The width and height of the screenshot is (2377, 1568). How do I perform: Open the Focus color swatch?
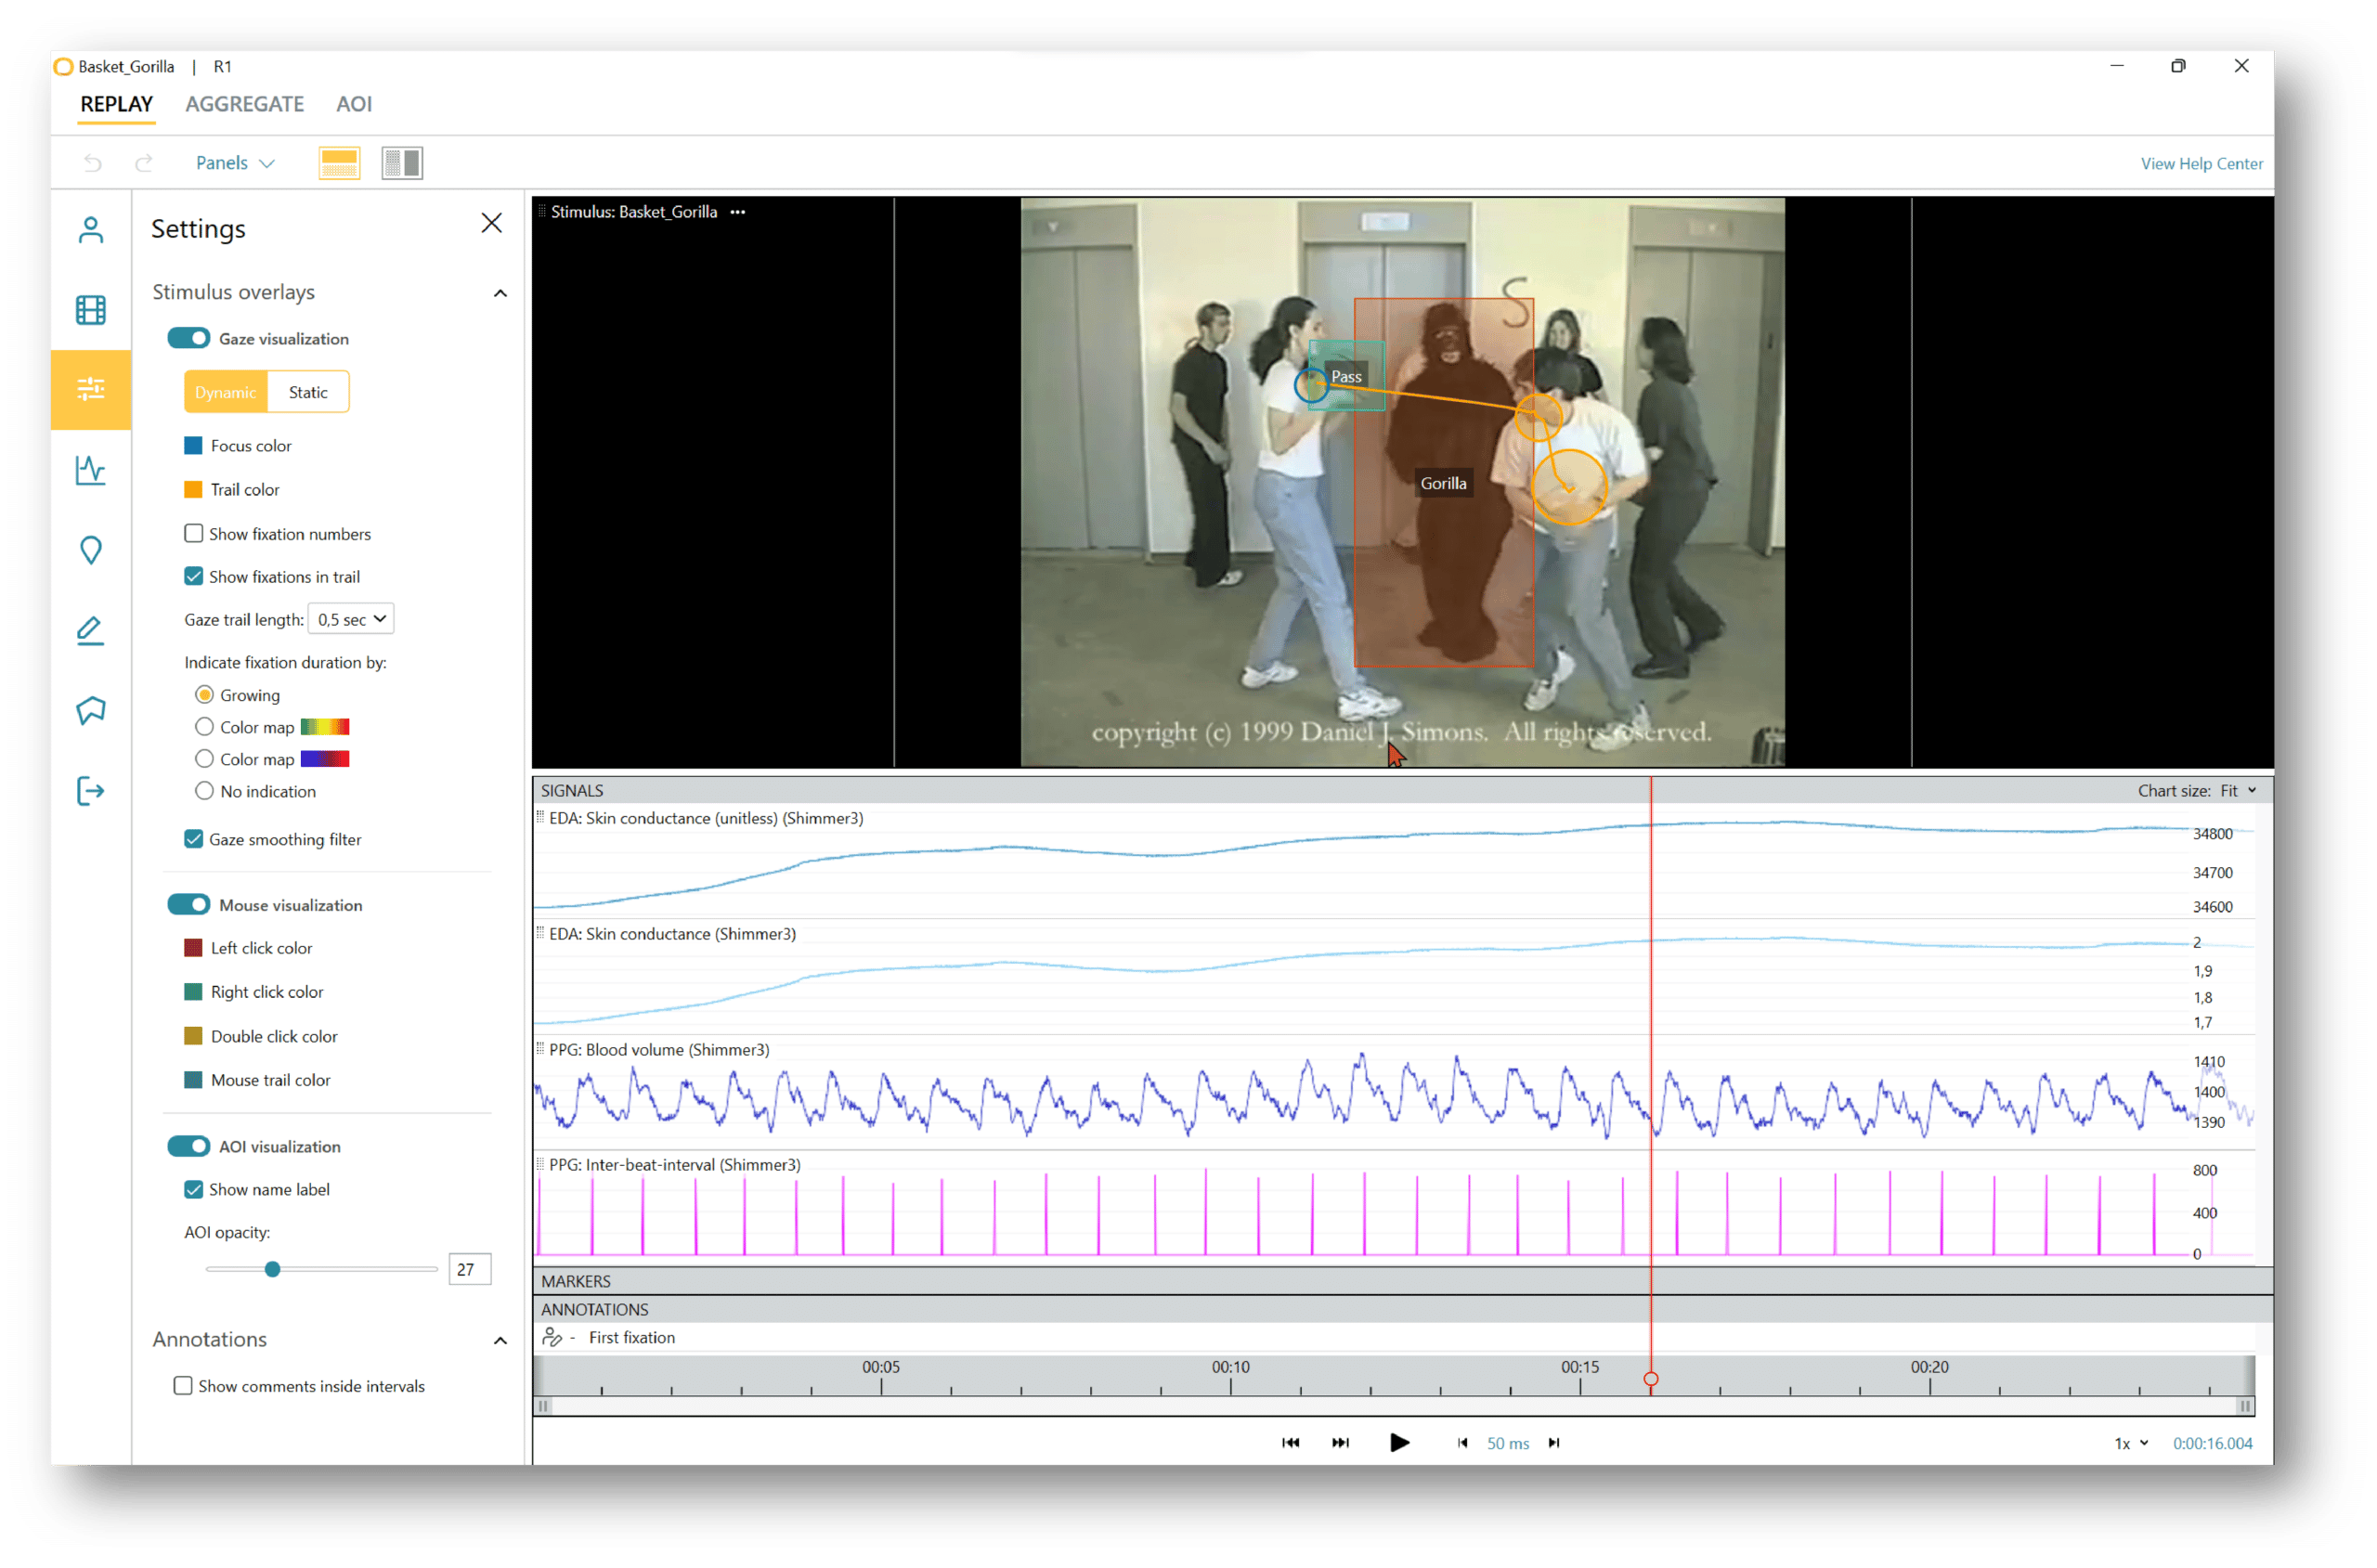(194, 446)
